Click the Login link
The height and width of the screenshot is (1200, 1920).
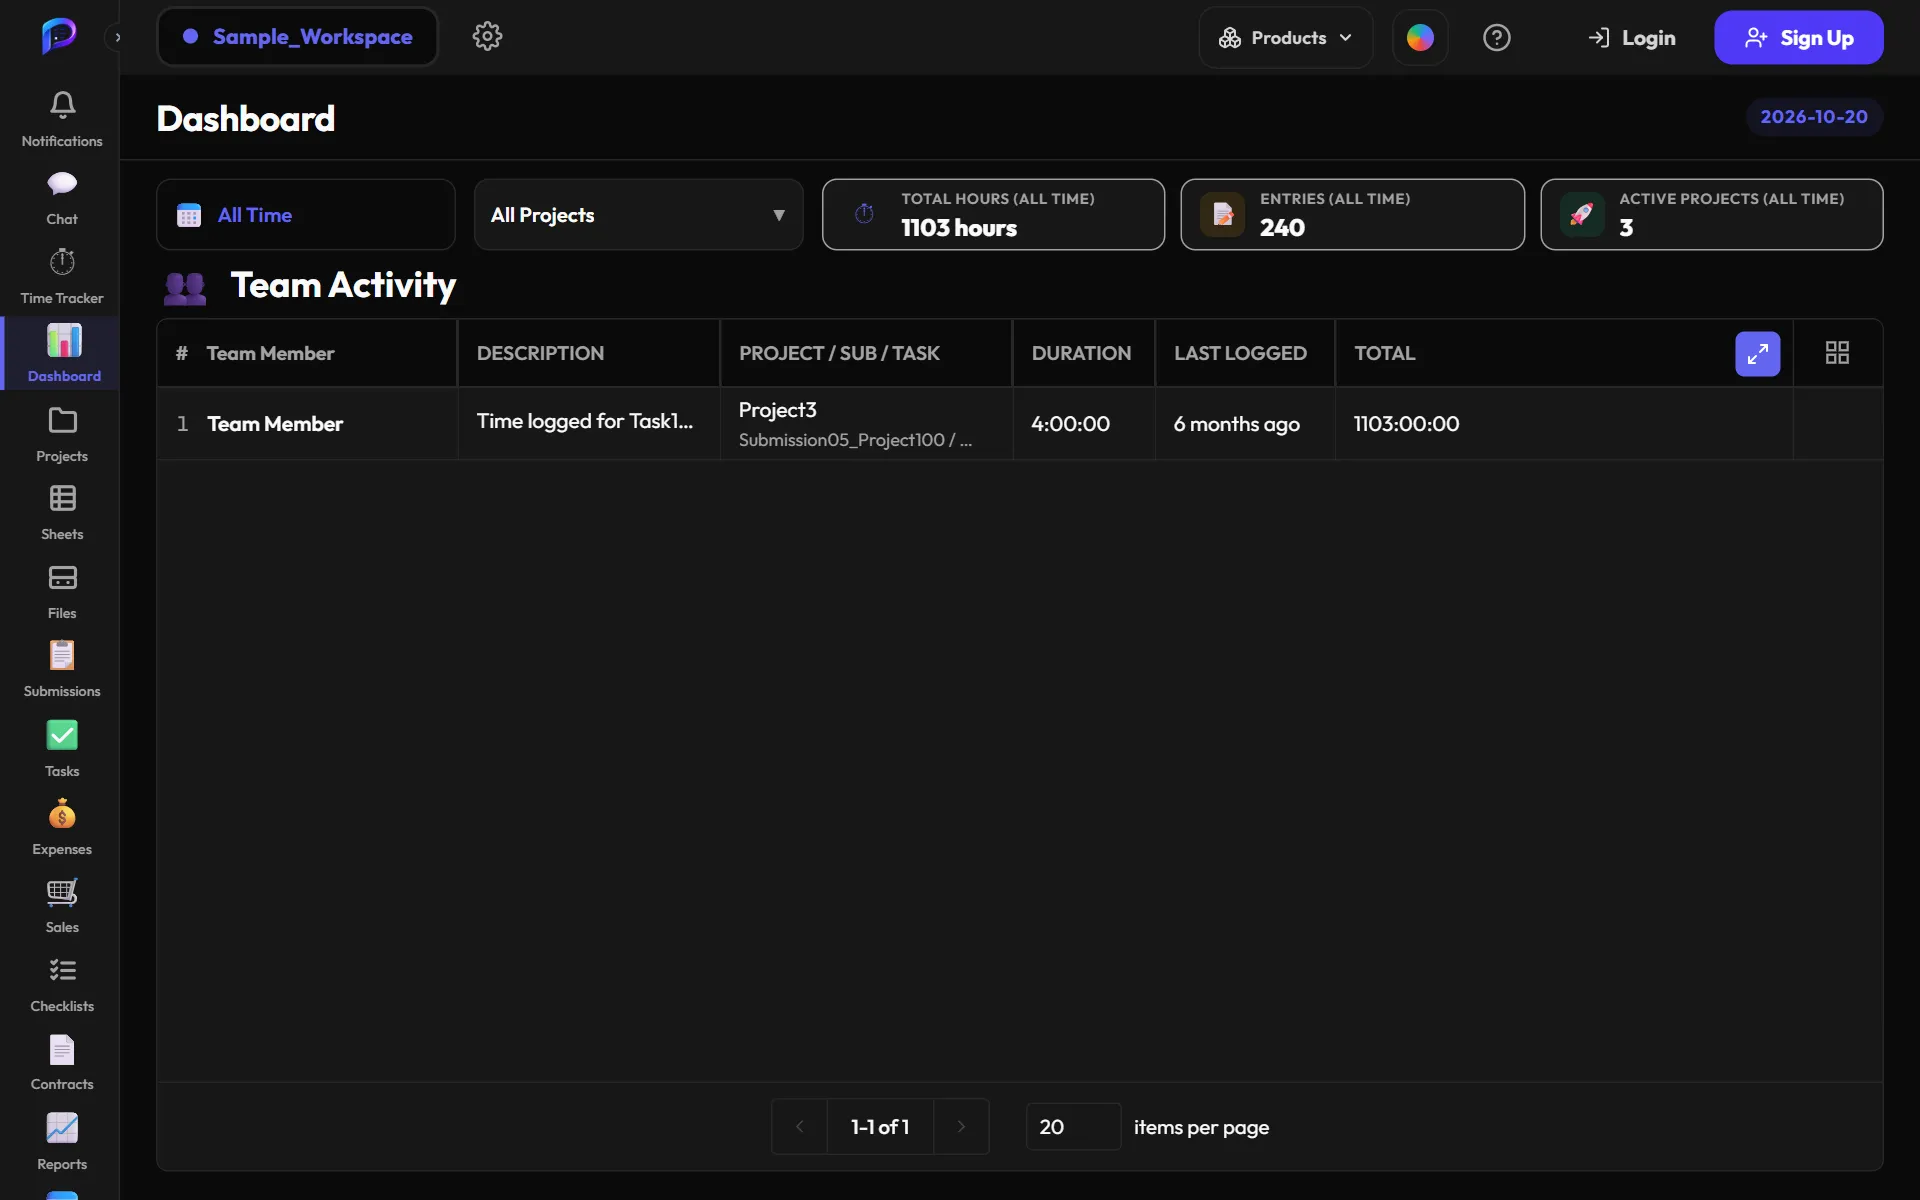pyautogui.click(x=1632, y=38)
